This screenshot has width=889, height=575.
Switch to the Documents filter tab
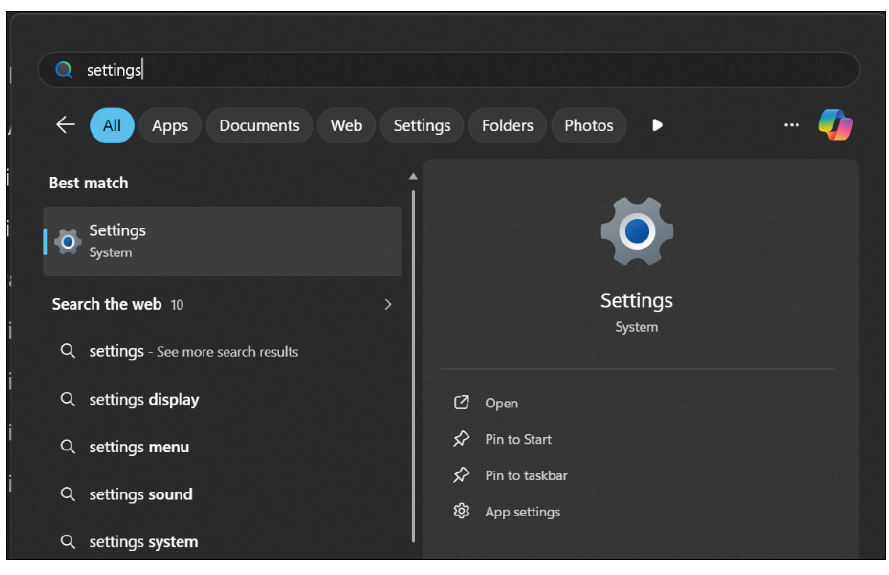tap(259, 125)
